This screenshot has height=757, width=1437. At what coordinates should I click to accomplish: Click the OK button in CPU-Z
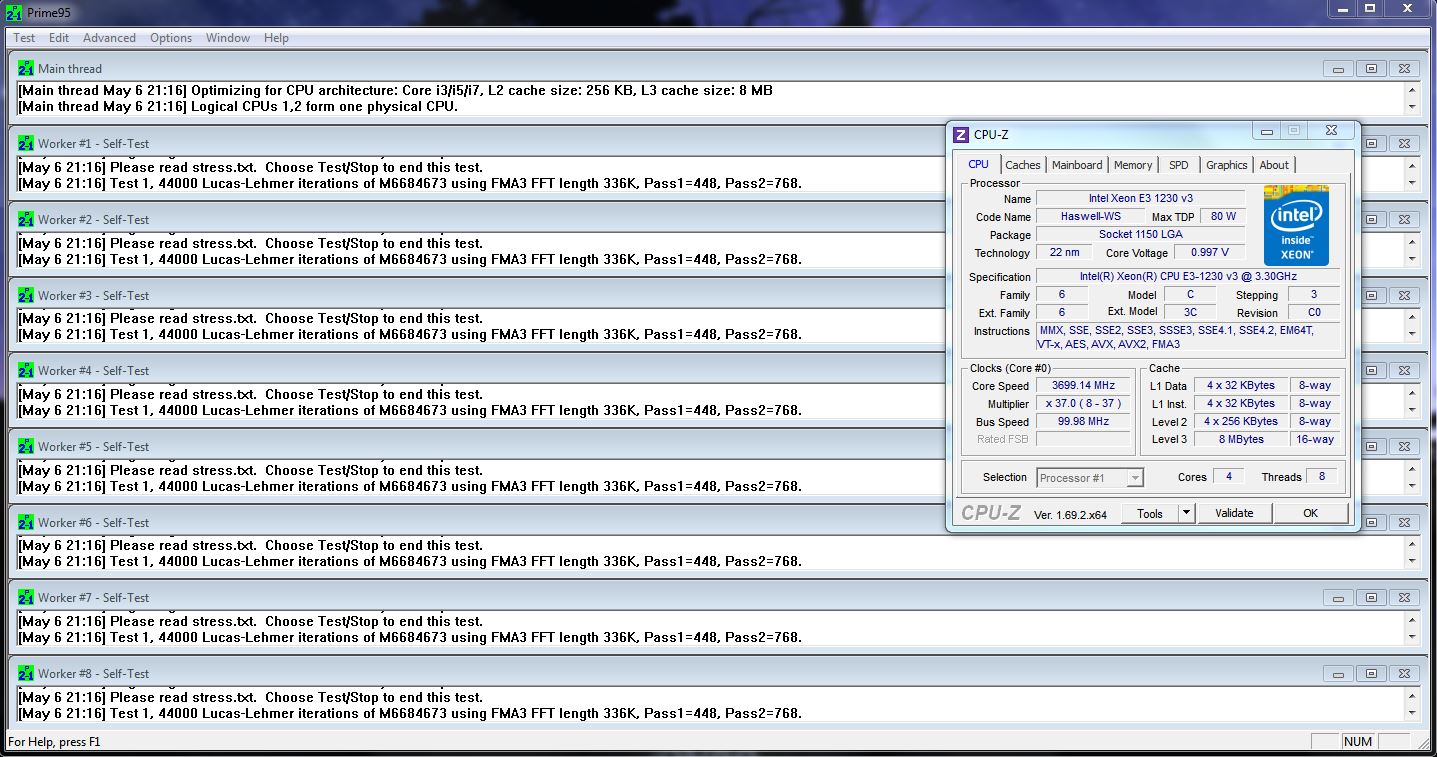(x=1310, y=513)
